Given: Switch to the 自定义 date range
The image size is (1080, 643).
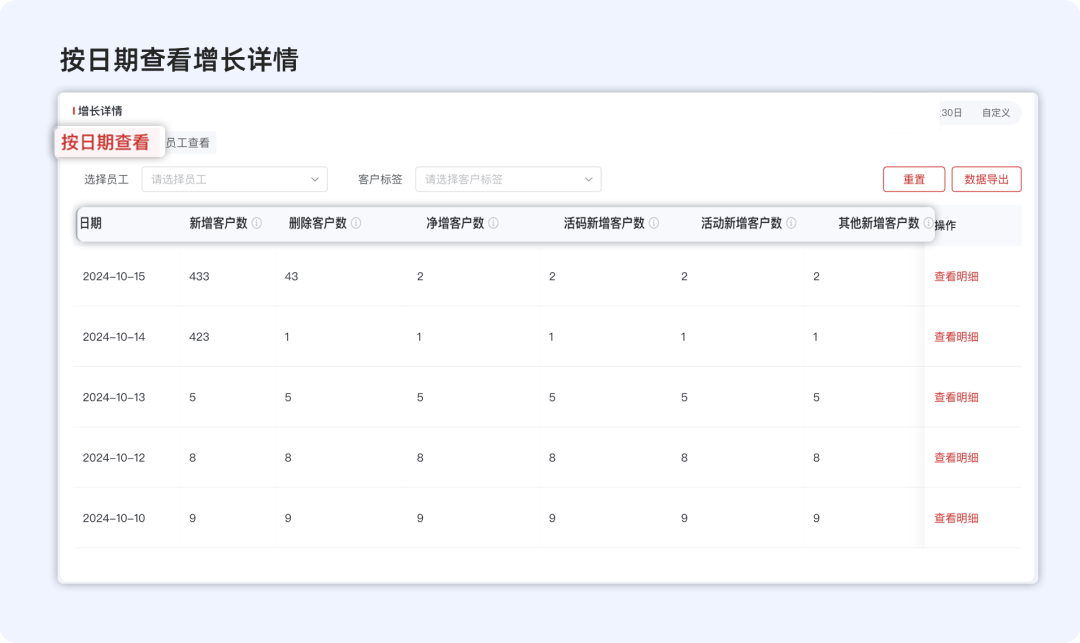Looking at the screenshot, I should (x=996, y=113).
